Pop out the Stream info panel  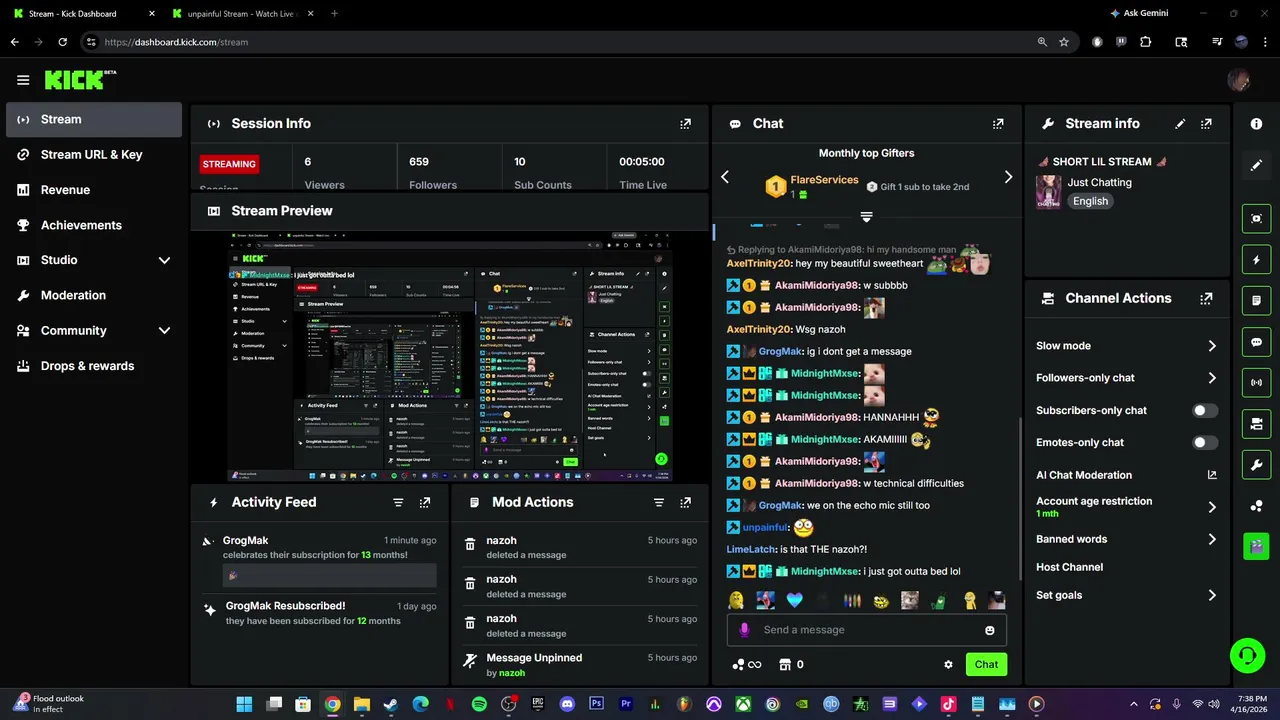point(1206,124)
